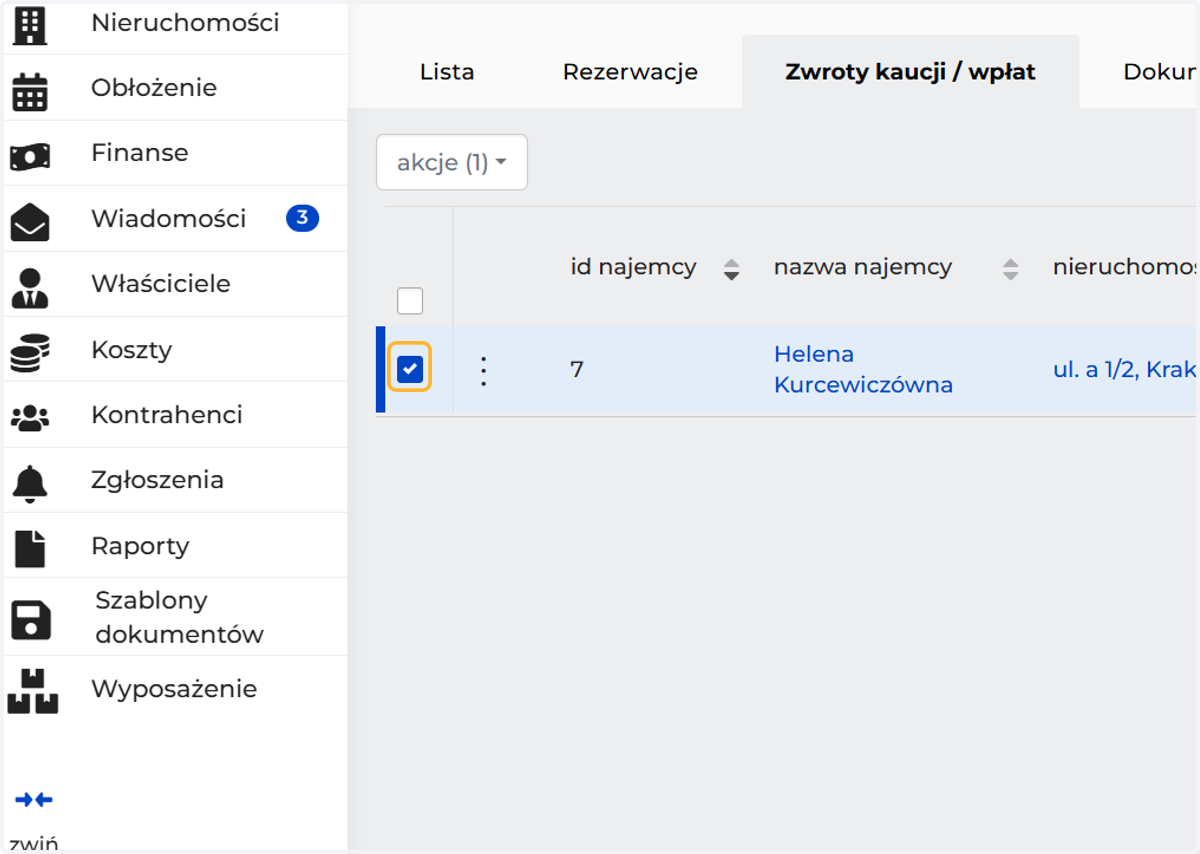Image resolution: width=1200 pixels, height=854 pixels.
Task: Navigate to Koszty section
Action: tap(132, 350)
